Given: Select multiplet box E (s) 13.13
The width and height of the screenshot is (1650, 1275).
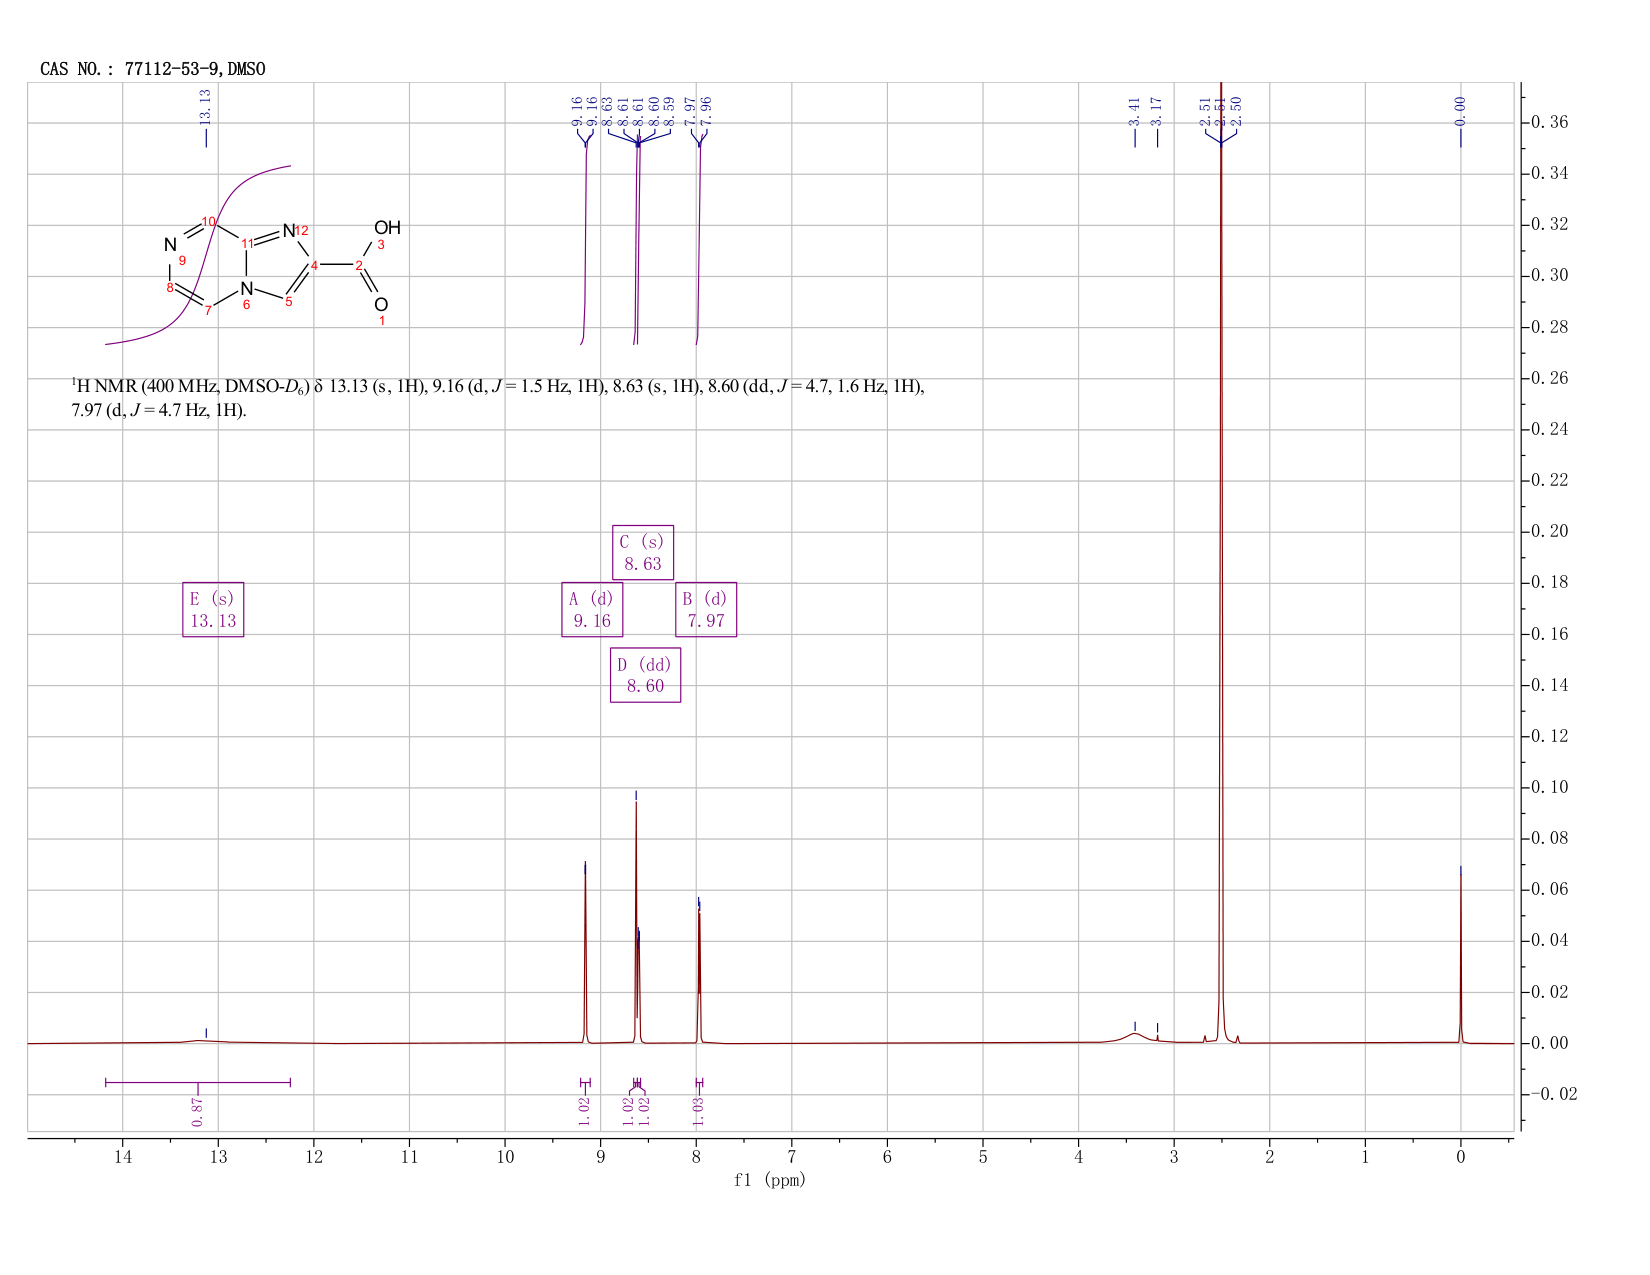Looking at the screenshot, I should [213, 609].
